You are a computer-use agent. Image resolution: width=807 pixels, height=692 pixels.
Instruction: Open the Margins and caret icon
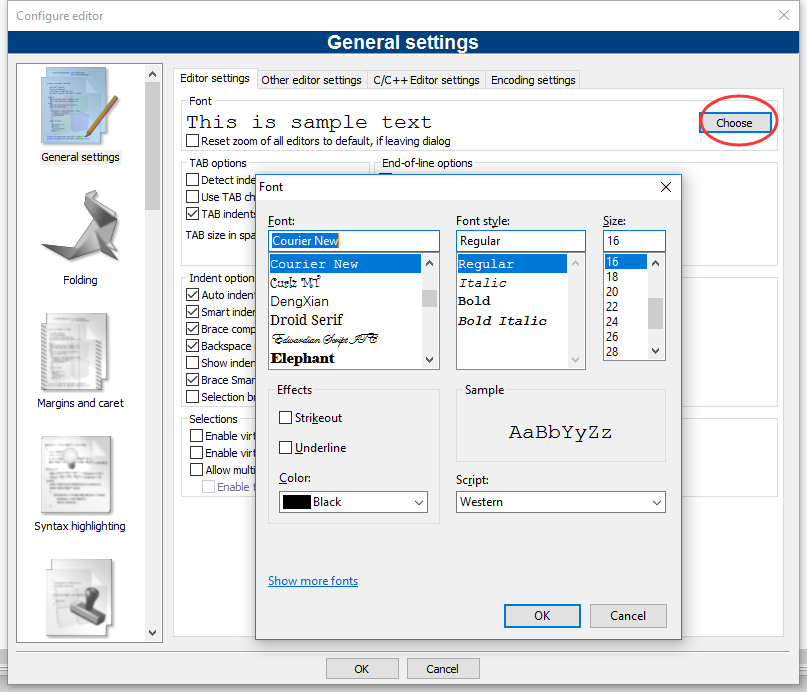76,353
